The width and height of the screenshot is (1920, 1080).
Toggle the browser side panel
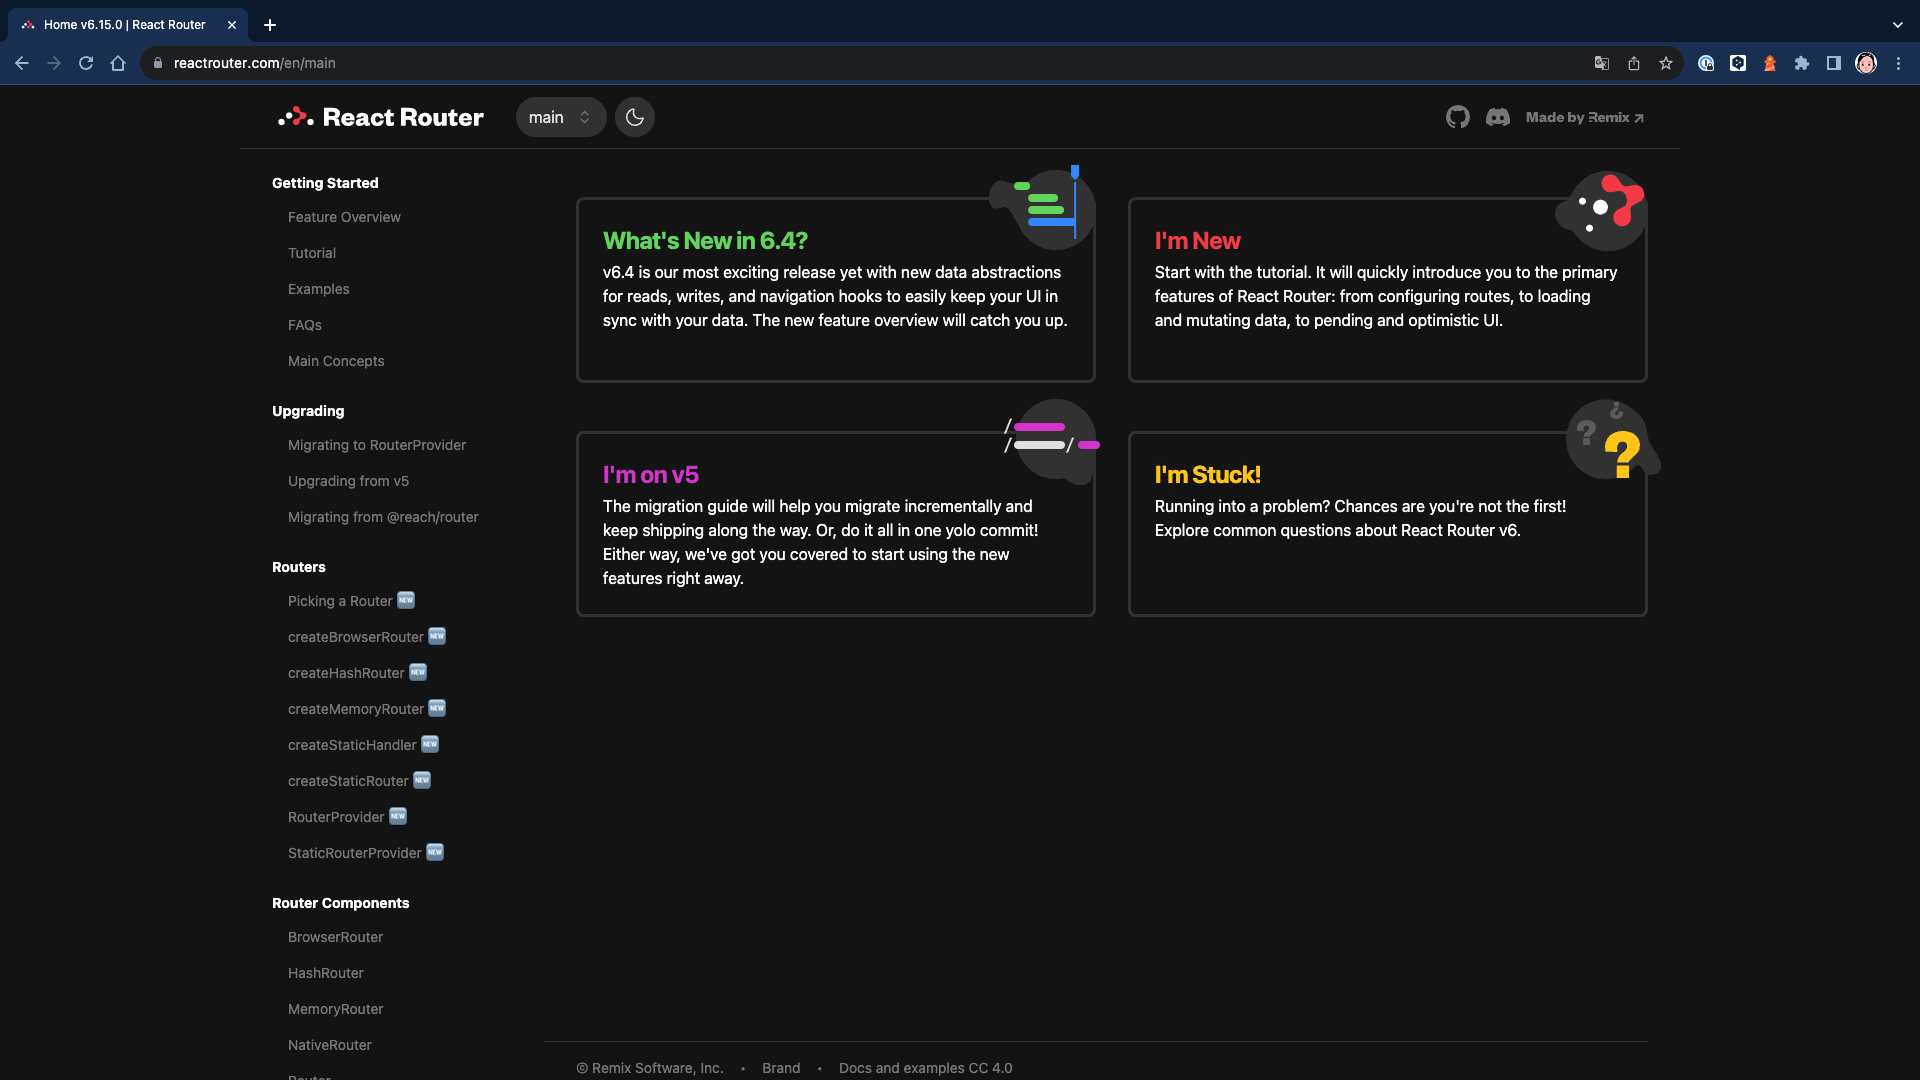tap(1833, 63)
